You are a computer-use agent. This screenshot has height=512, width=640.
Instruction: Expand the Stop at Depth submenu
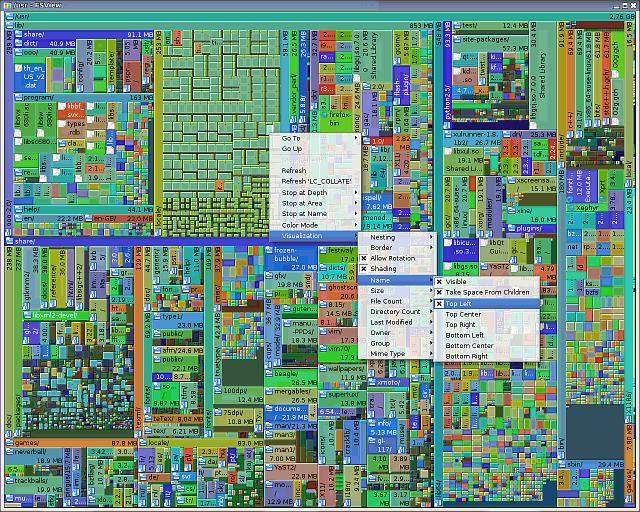(x=314, y=192)
